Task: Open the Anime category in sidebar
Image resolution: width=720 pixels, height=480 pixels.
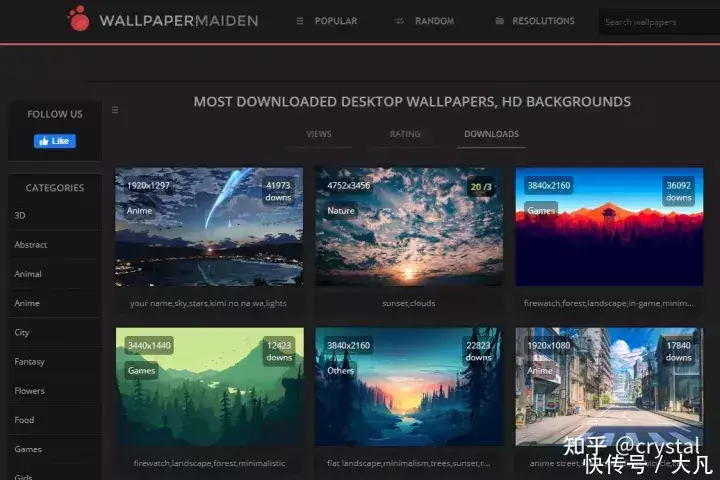Action: click(27, 303)
